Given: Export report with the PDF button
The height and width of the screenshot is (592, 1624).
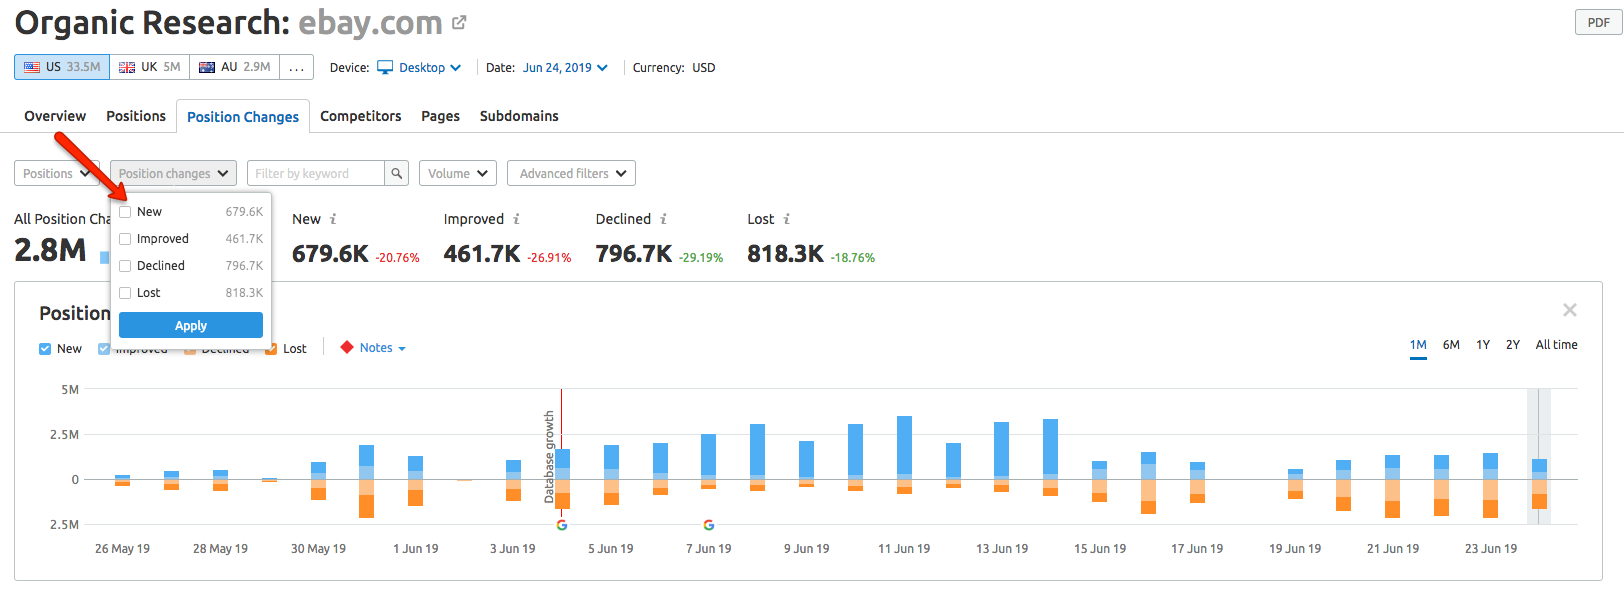Looking at the screenshot, I should point(1599,22).
